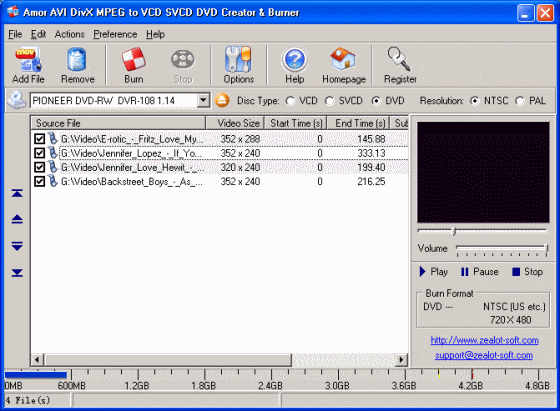
Task: Select the G:\Video\Jennifer_Lopez file name
Action: (x=131, y=153)
